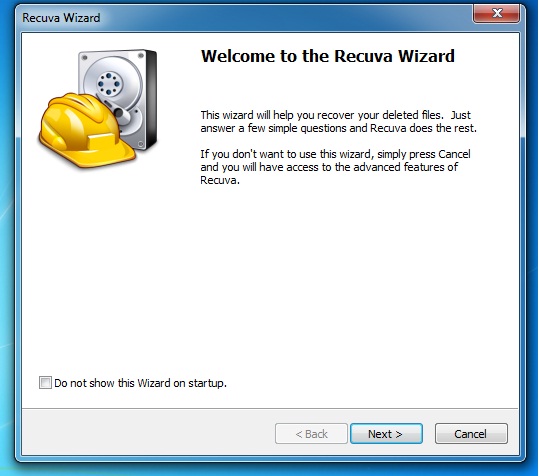This screenshot has height=476, width=539.
Task: Tick "Do not show this Wizard on startup"
Action: point(45,383)
